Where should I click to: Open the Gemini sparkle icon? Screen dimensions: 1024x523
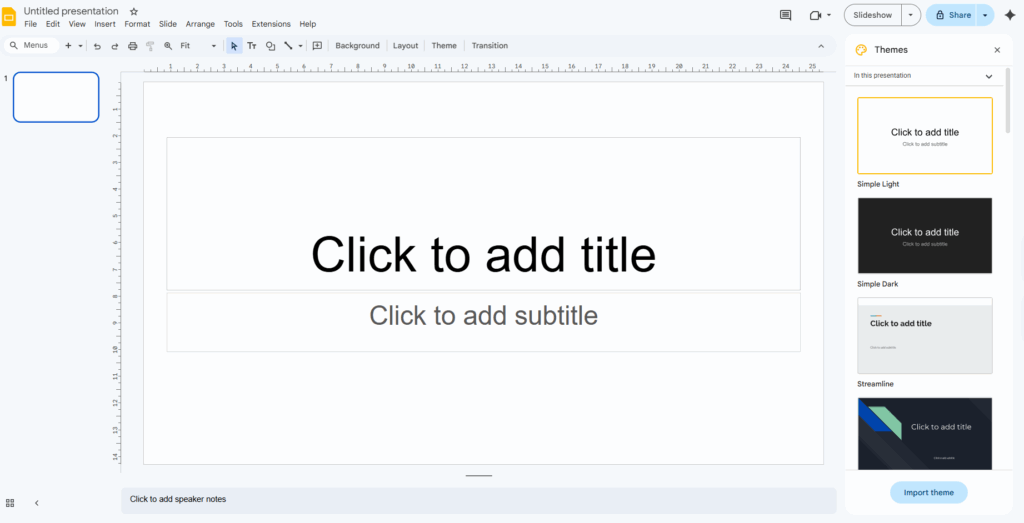coord(1009,15)
